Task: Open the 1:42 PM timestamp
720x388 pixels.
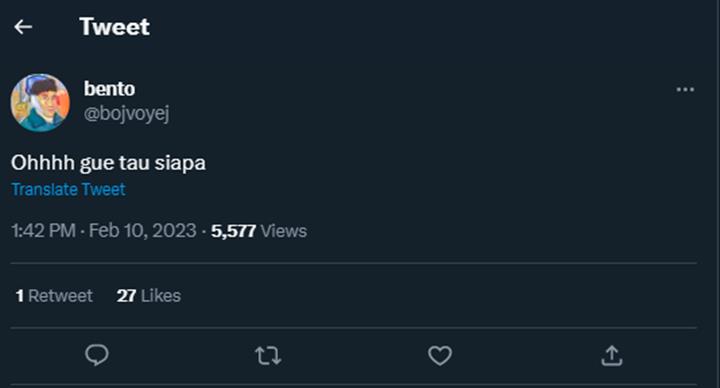Action: point(43,231)
